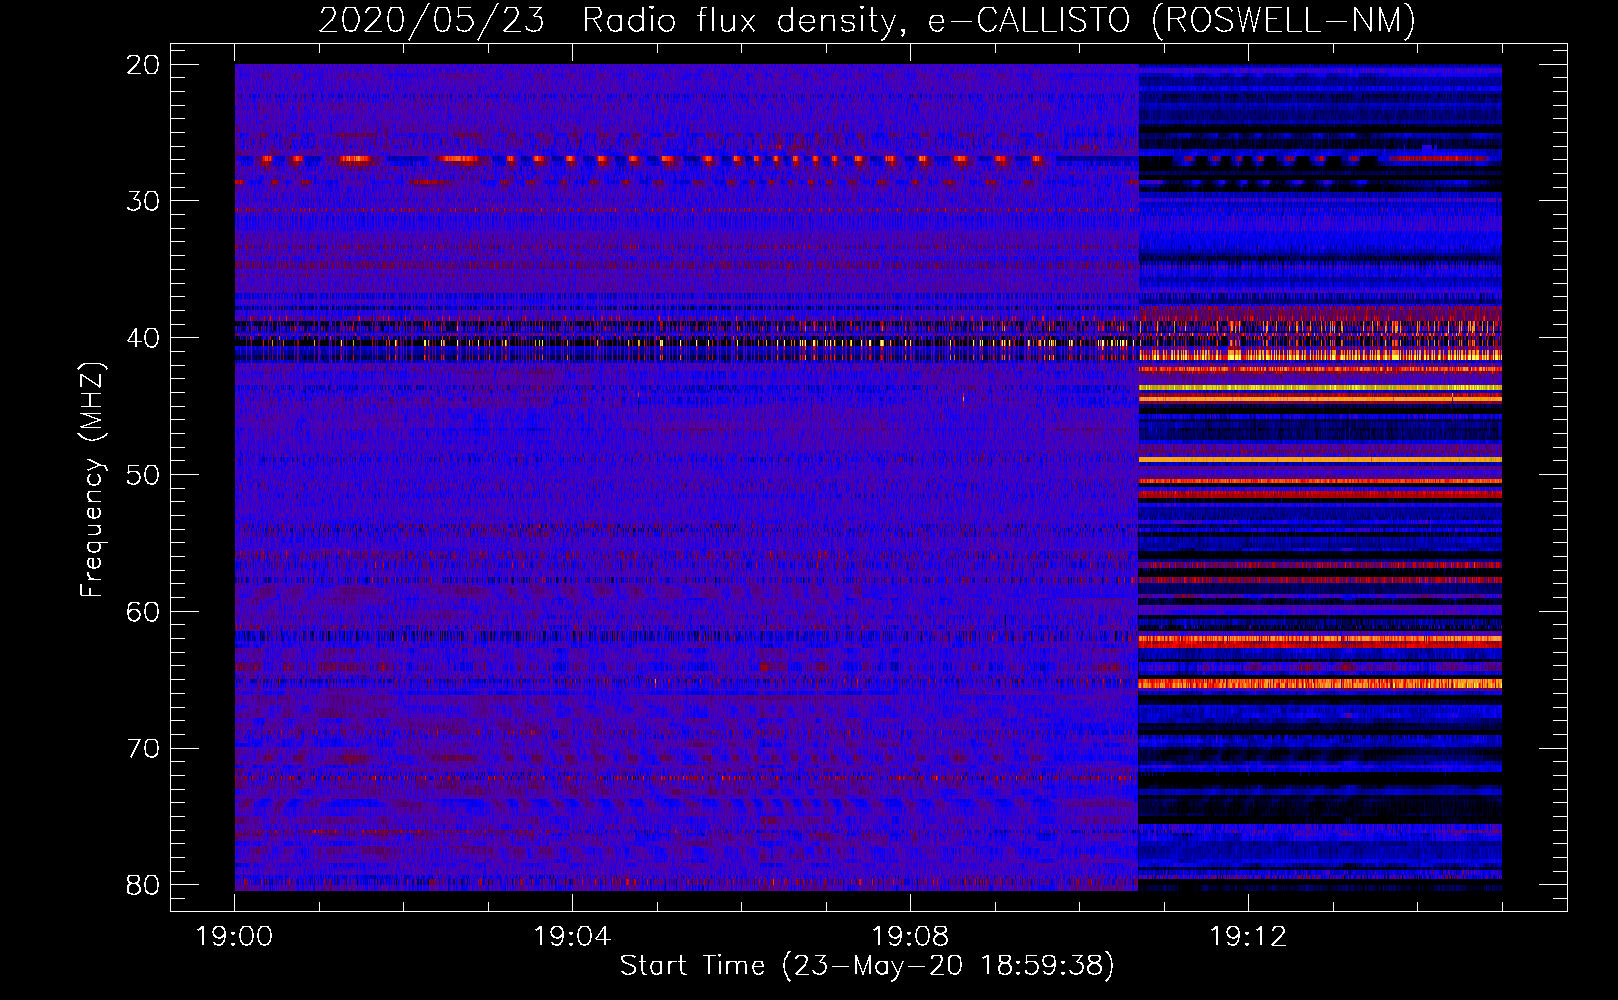Viewport: 1618px width, 1000px height.
Task: Click the y-axis tick label '70'
Action: click(x=143, y=749)
